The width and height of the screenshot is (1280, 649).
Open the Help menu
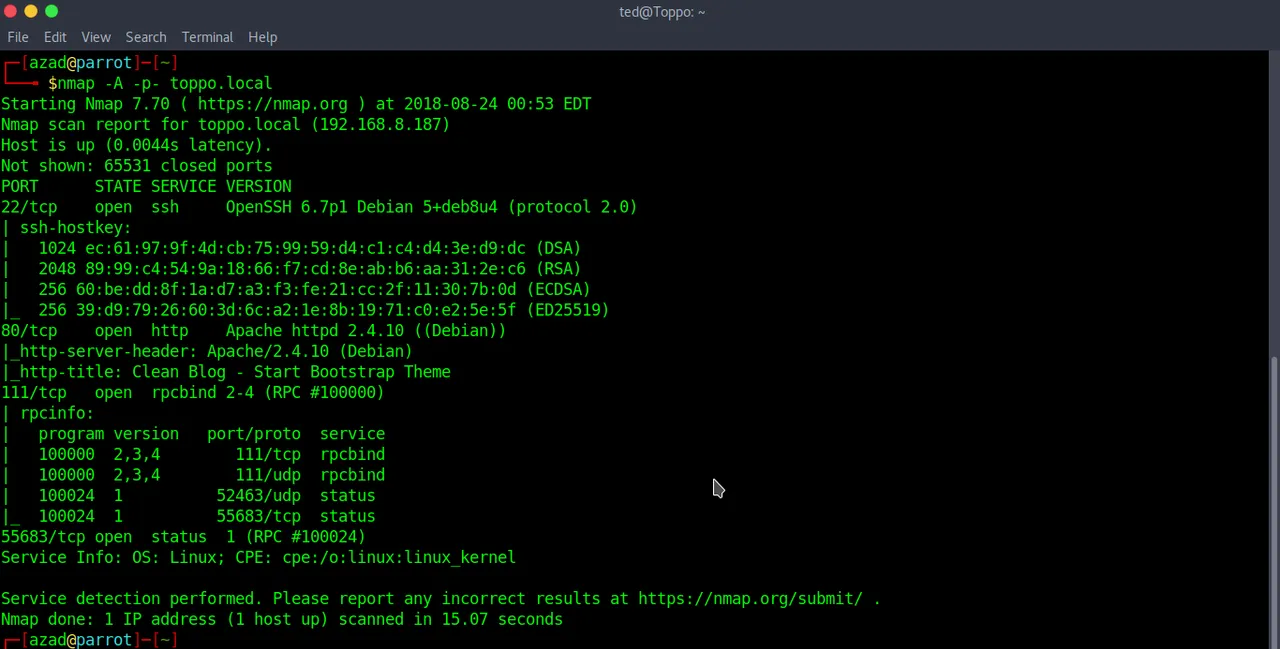tap(262, 37)
